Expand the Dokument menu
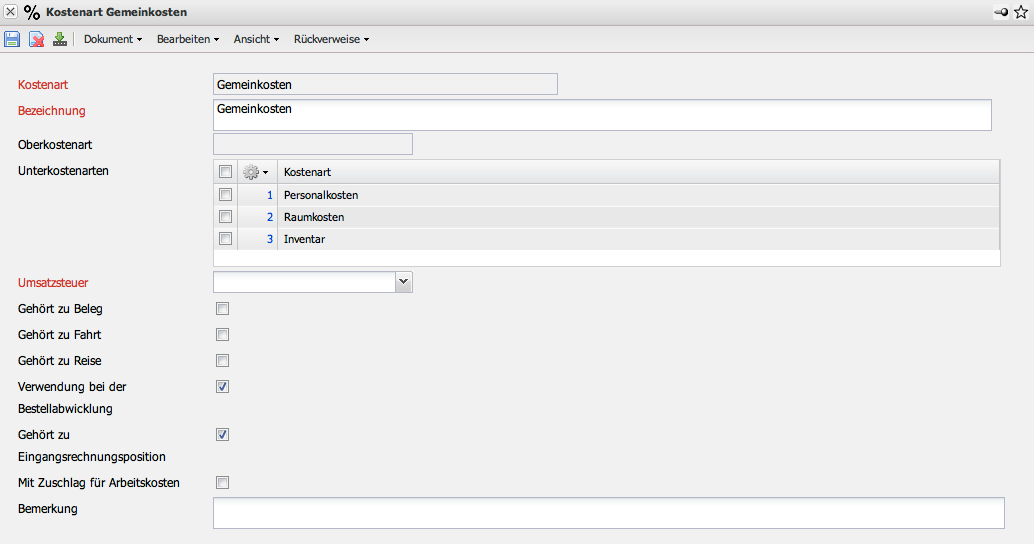The width and height of the screenshot is (1034, 544). [x=112, y=39]
